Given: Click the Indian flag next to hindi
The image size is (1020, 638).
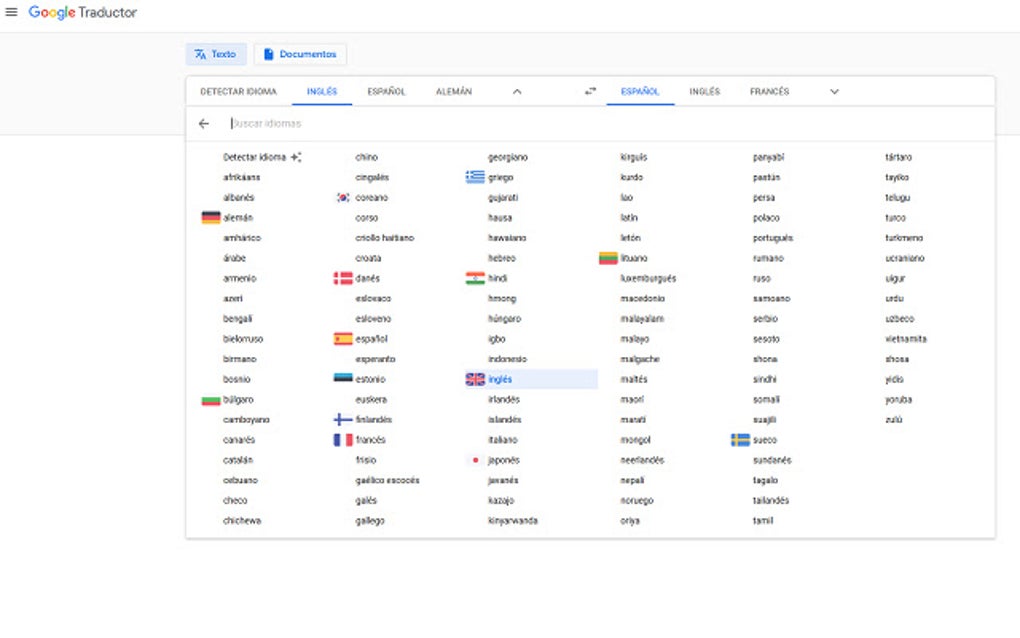Looking at the screenshot, I should [x=475, y=278].
